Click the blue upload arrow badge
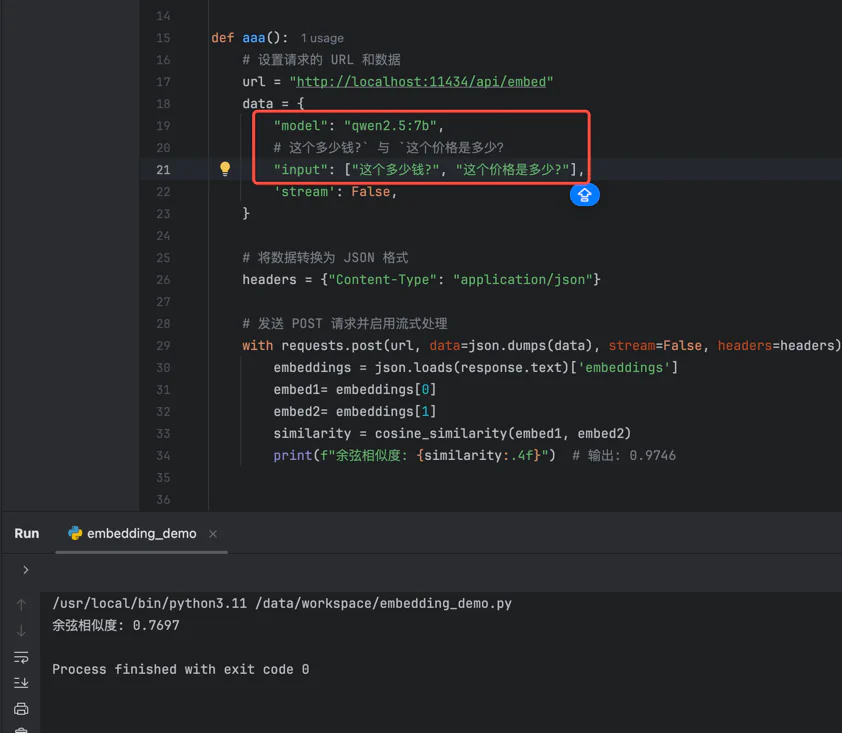Image resolution: width=842 pixels, height=733 pixels. (x=584, y=195)
